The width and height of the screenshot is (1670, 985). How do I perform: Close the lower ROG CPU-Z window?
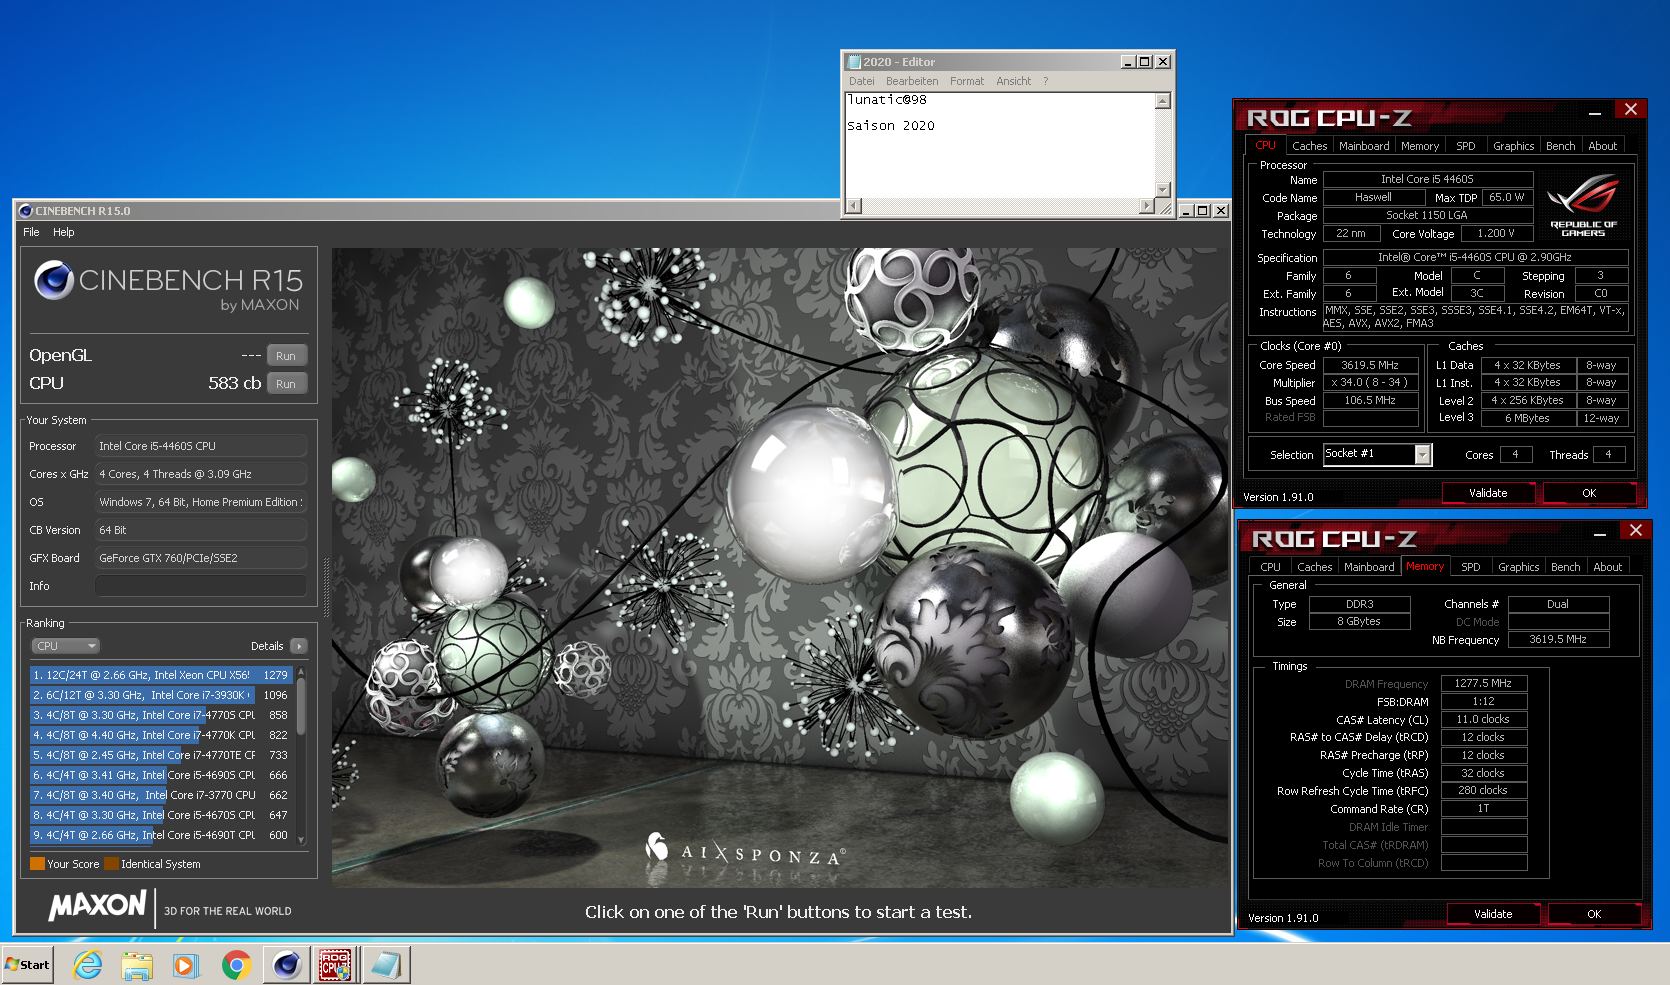(x=1636, y=530)
